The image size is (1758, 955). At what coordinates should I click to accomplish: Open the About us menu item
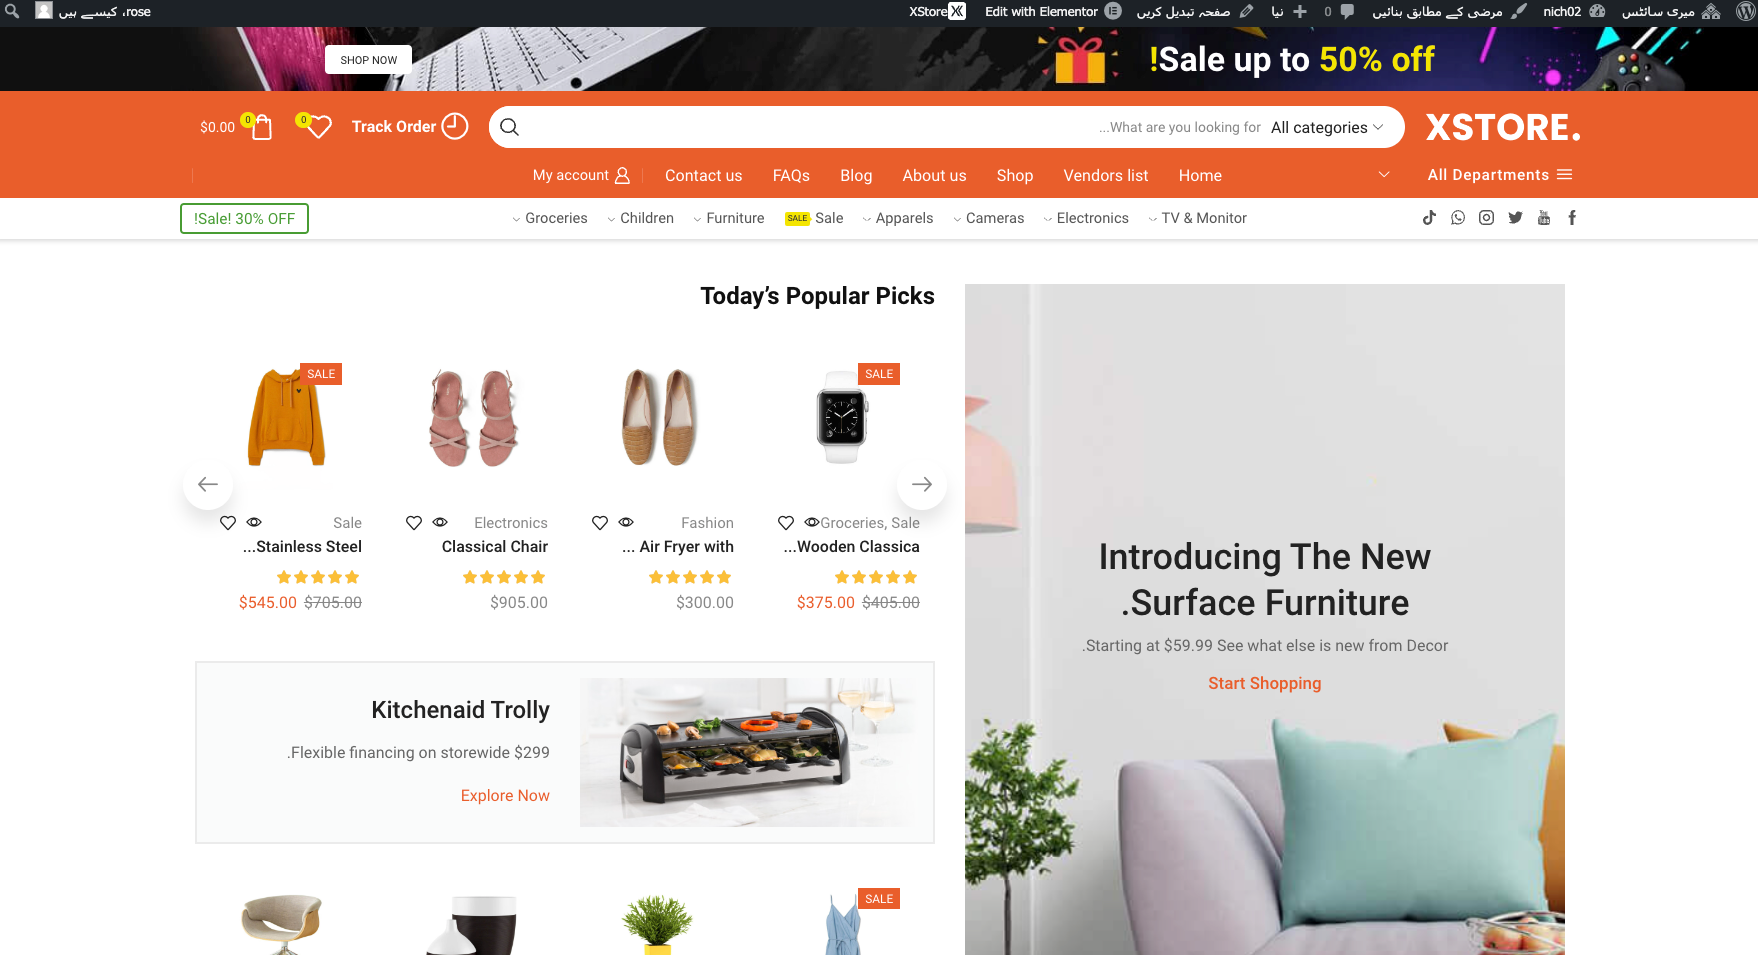(x=934, y=175)
